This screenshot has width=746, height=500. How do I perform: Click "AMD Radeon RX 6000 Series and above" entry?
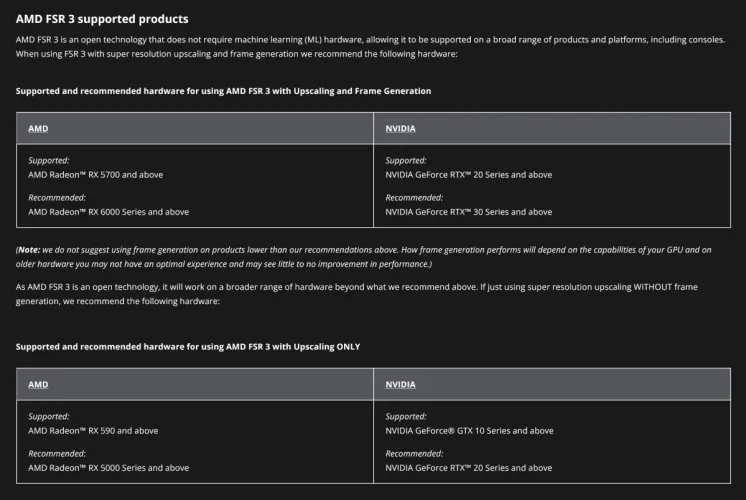(x=108, y=212)
